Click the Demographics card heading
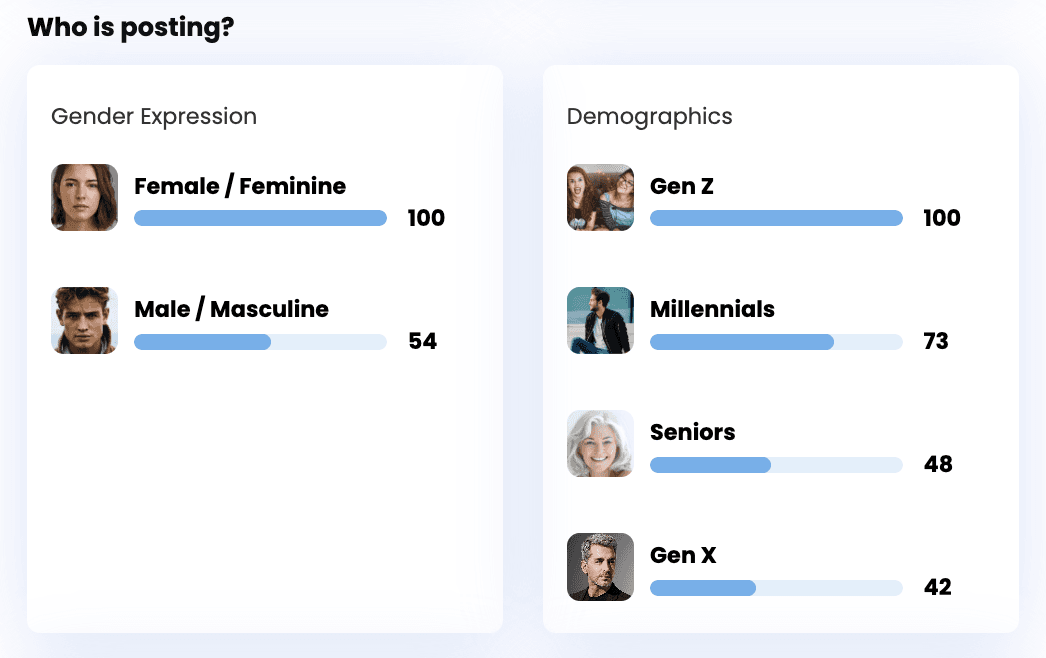Screen dimensions: 1046x658 (649, 117)
